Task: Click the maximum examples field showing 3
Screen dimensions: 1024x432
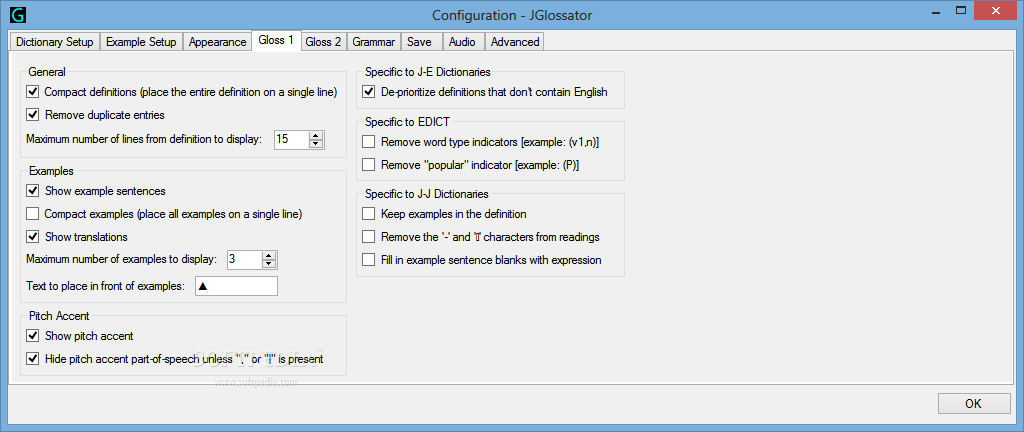Action: point(245,260)
